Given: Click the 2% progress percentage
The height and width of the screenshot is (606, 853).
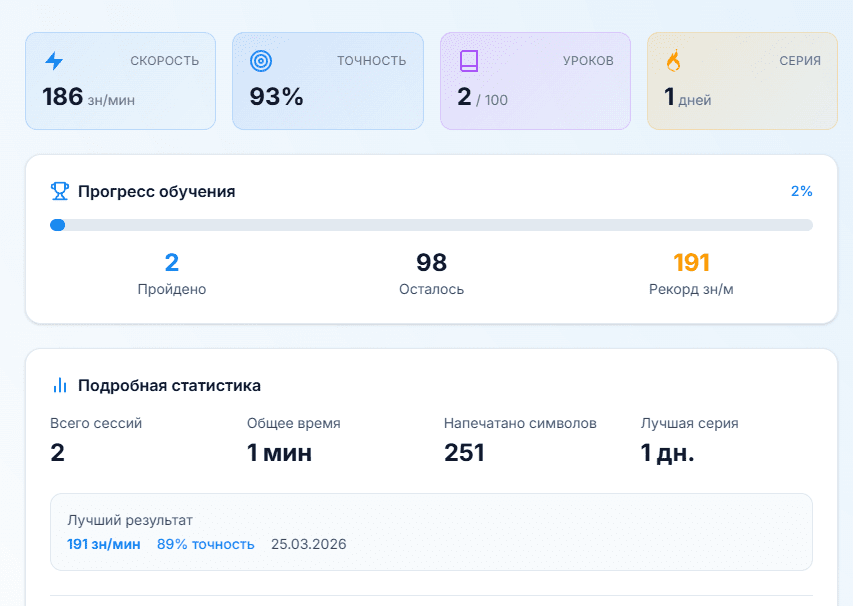Looking at the screenshot, I should coord(801,191).
